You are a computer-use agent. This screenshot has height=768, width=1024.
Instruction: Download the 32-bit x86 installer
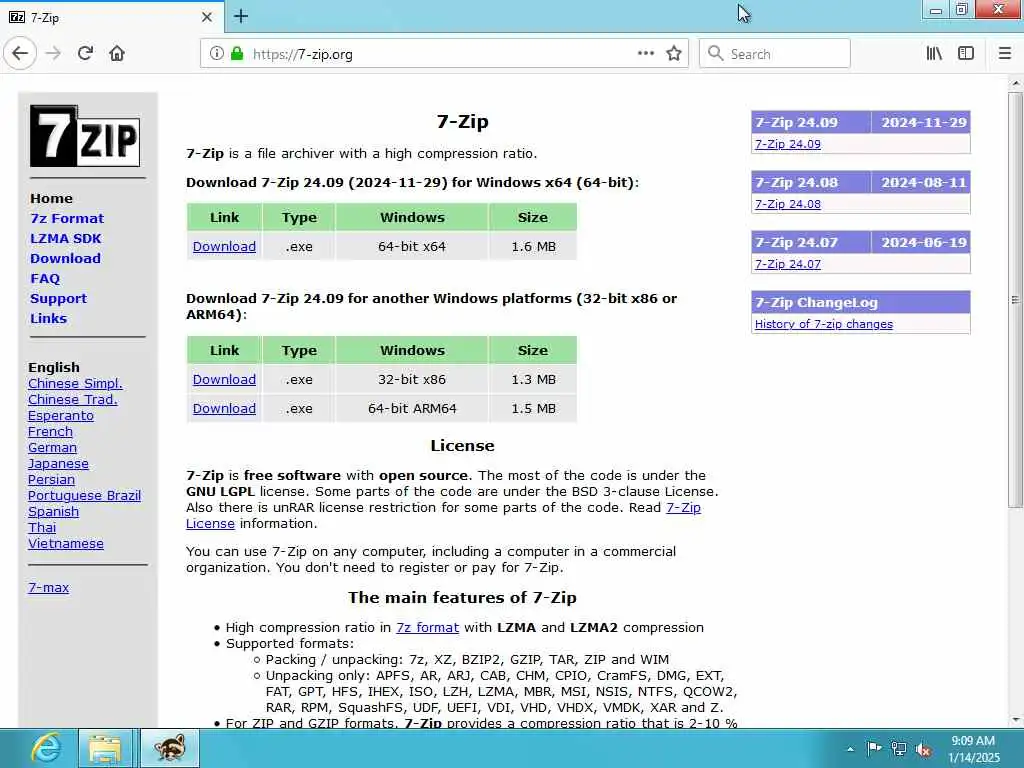click(224, 379)
